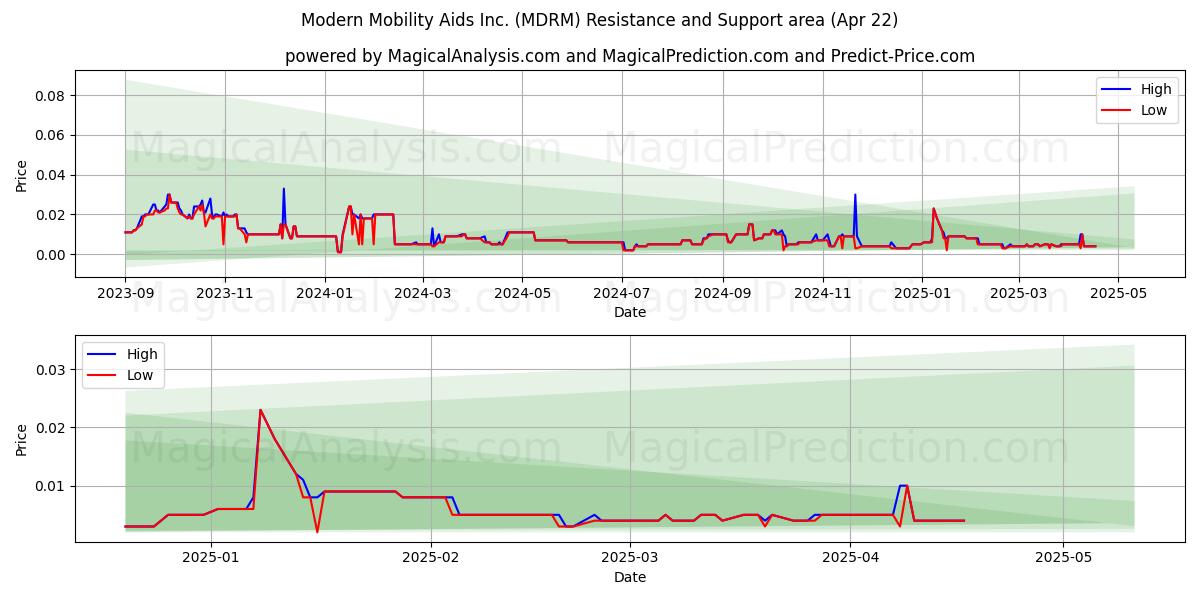Viewport: 1200px width, 600px height.
Task: Click the '2024-01' tick label
Action: click(324, 294)
